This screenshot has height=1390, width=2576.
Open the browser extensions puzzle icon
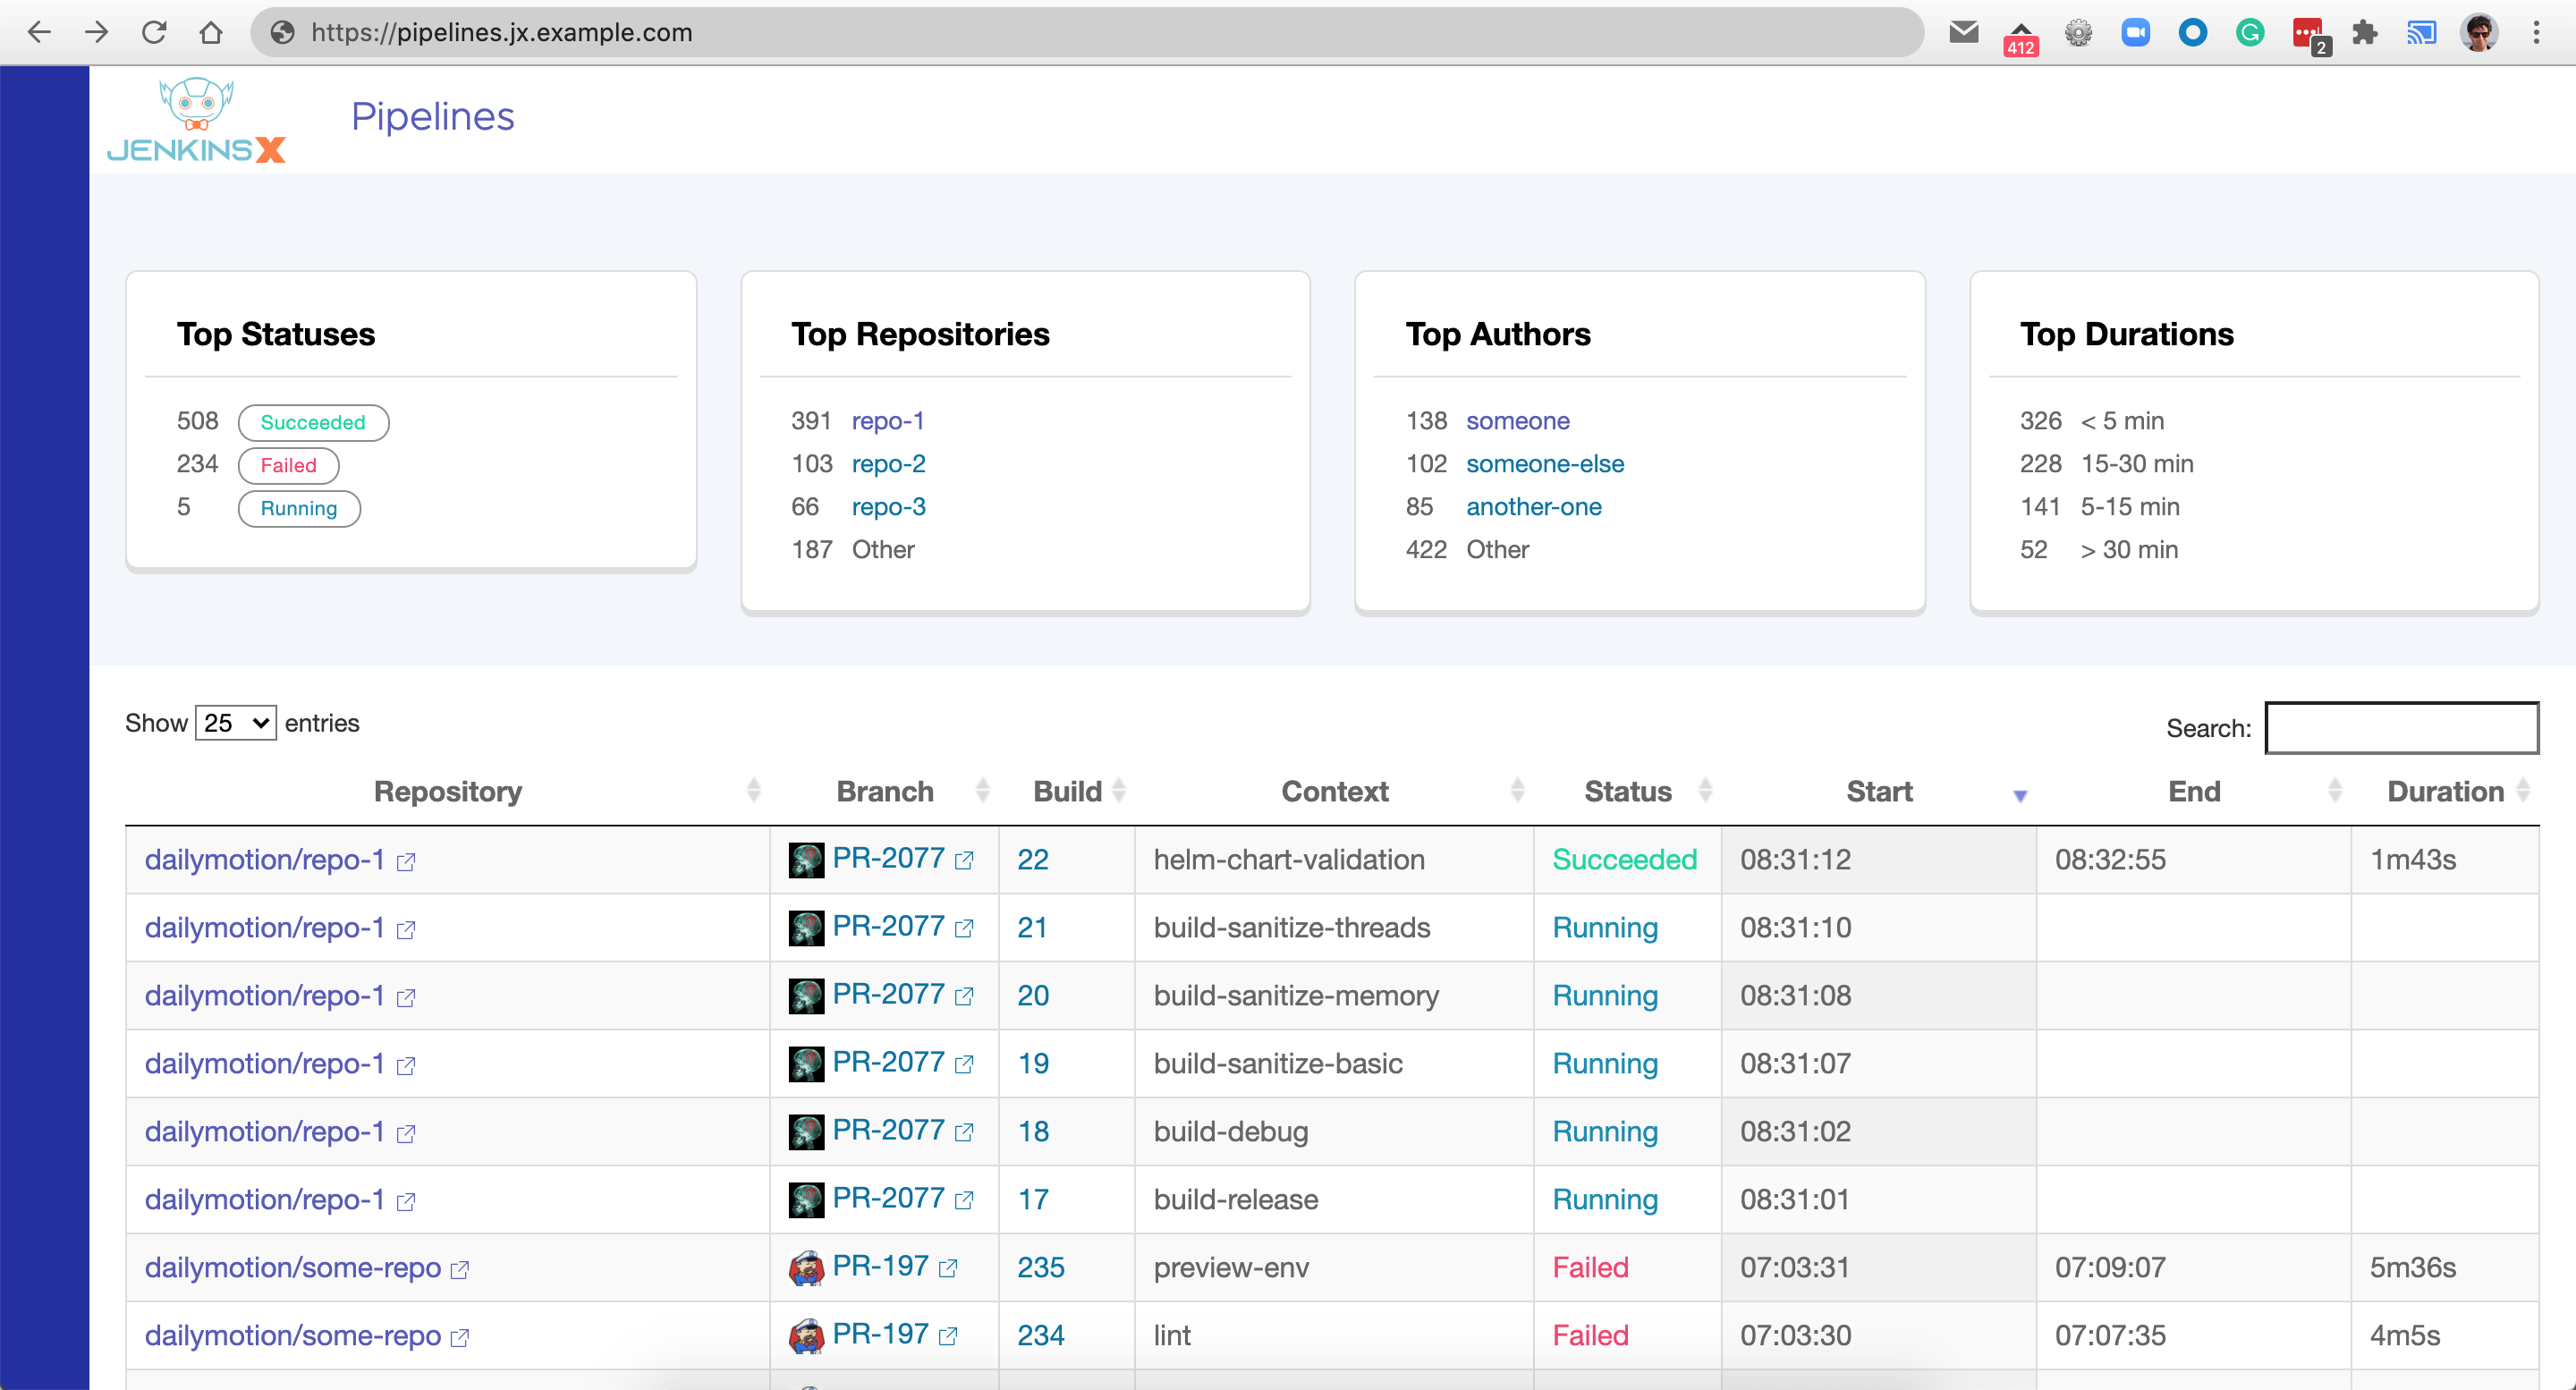point(2364,32)
